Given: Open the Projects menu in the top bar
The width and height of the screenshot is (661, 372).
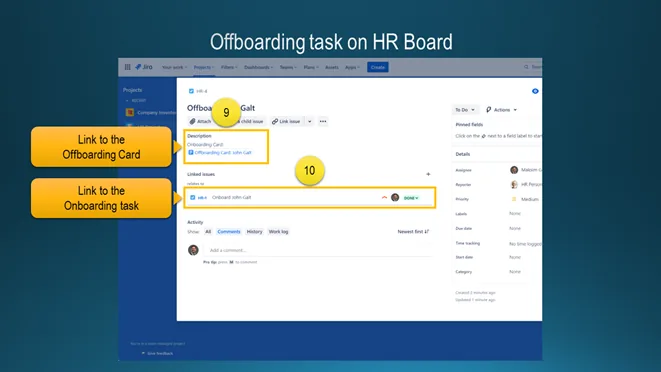Looking at the screenshot, I should [204, 67].
